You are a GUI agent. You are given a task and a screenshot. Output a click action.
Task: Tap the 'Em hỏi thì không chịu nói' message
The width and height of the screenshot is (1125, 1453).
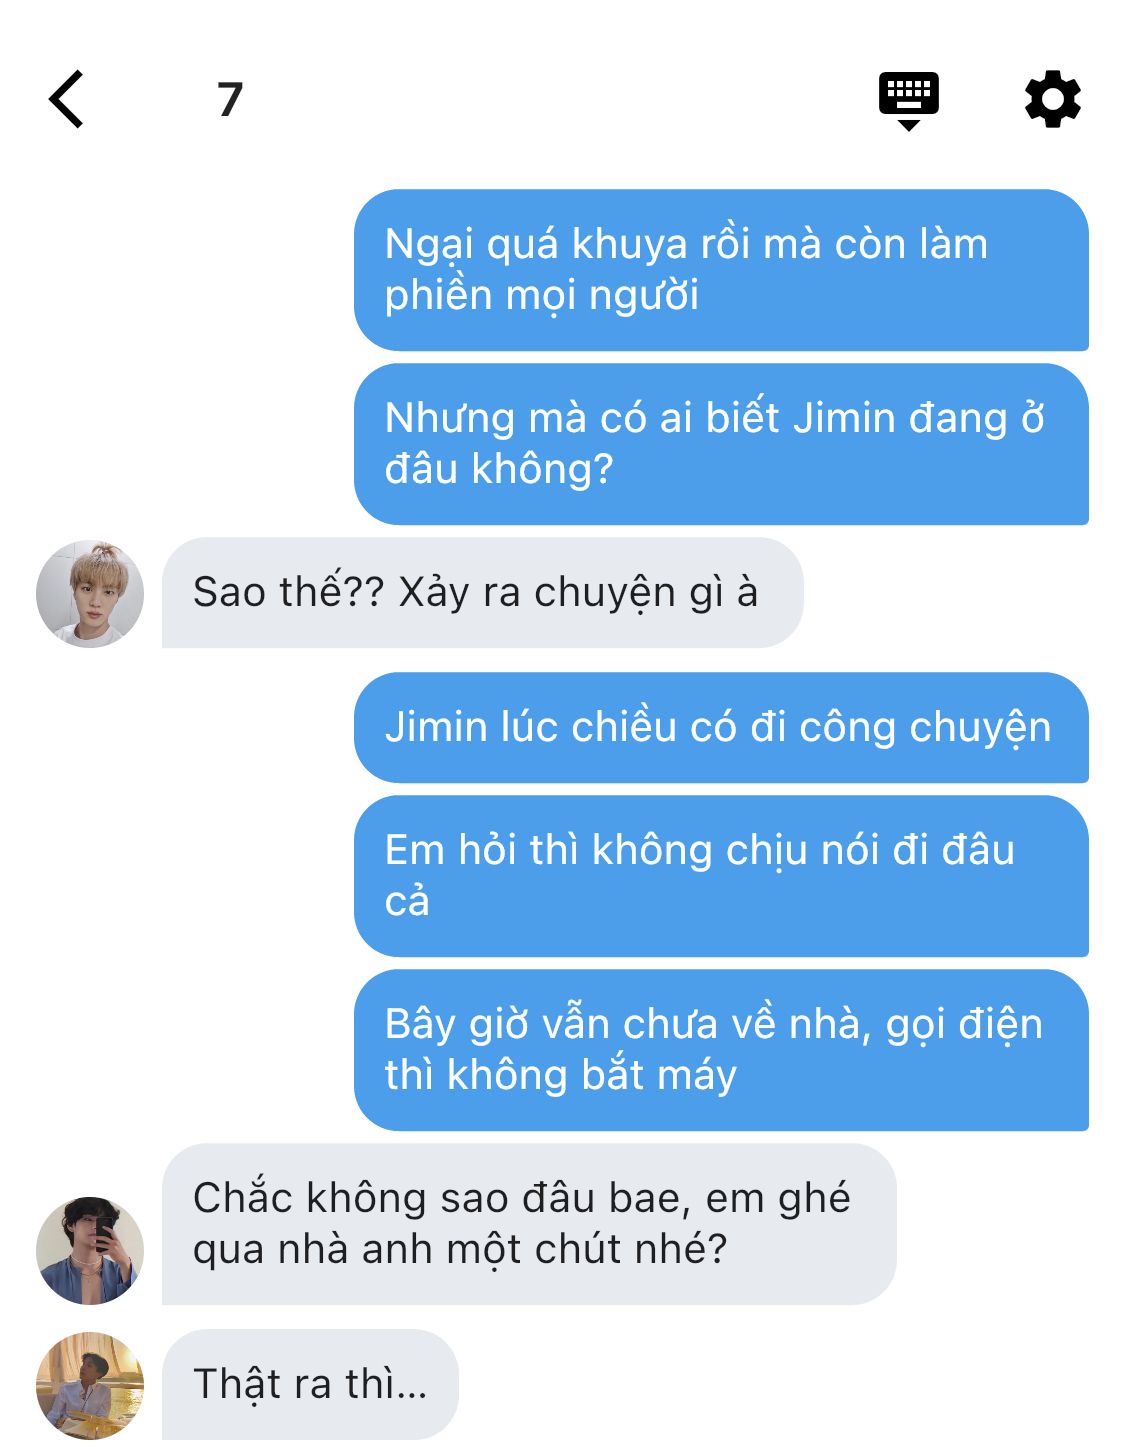click(x=721, y=876)
